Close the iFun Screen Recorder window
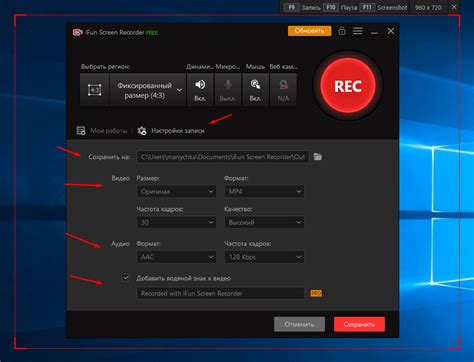 [391, 31]
